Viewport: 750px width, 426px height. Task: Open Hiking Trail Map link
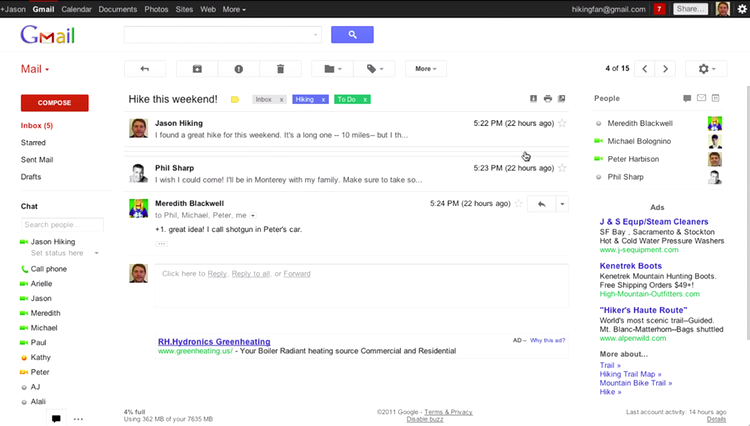pyautogui.click(x=630, y=374)
